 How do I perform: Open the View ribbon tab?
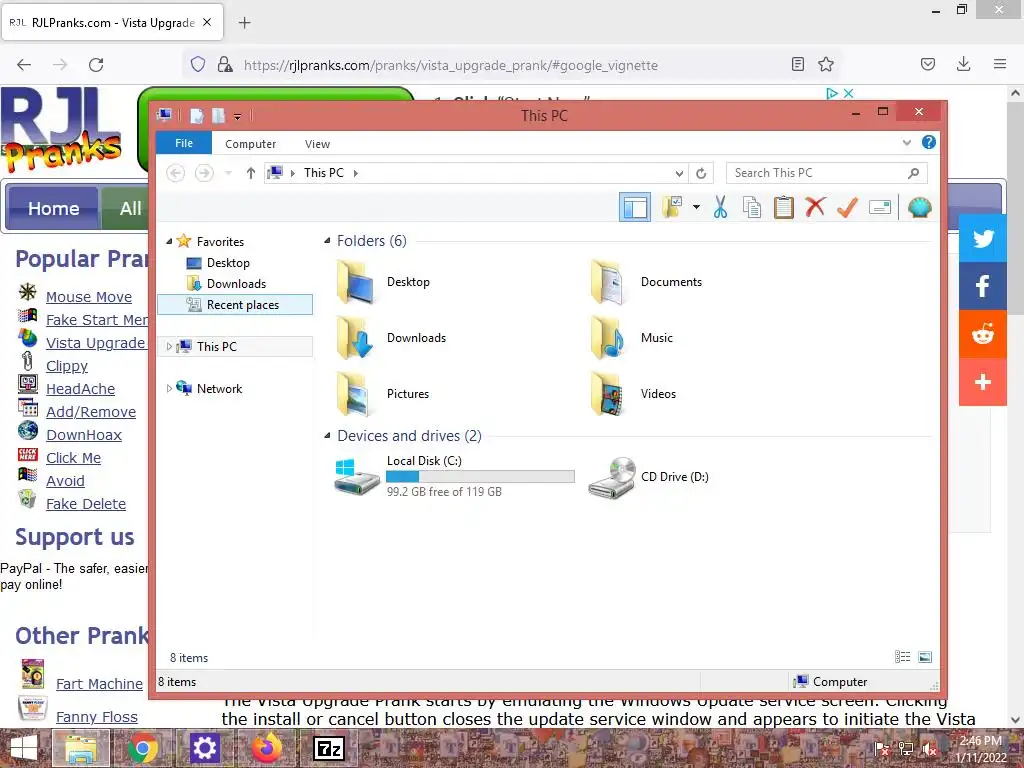pyautogui.click(x=317, y=144)
